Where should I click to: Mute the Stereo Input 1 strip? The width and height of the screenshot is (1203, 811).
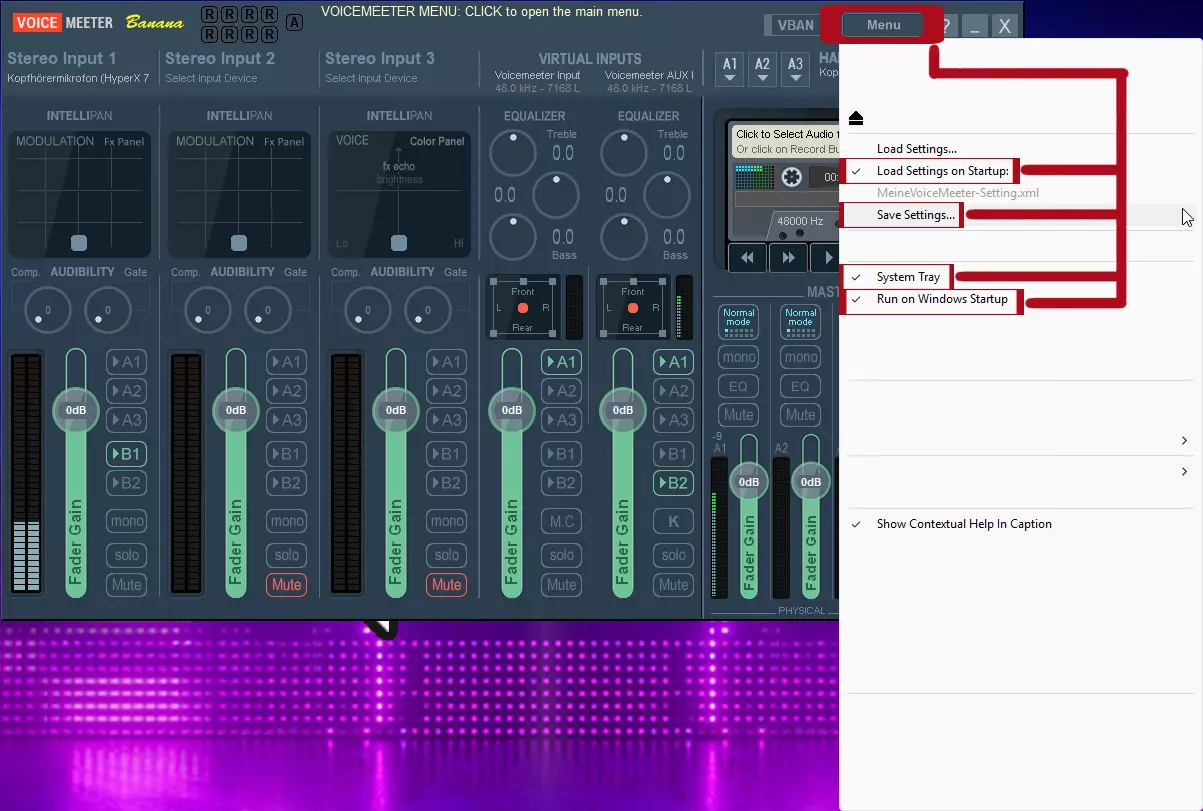point(127,585)
